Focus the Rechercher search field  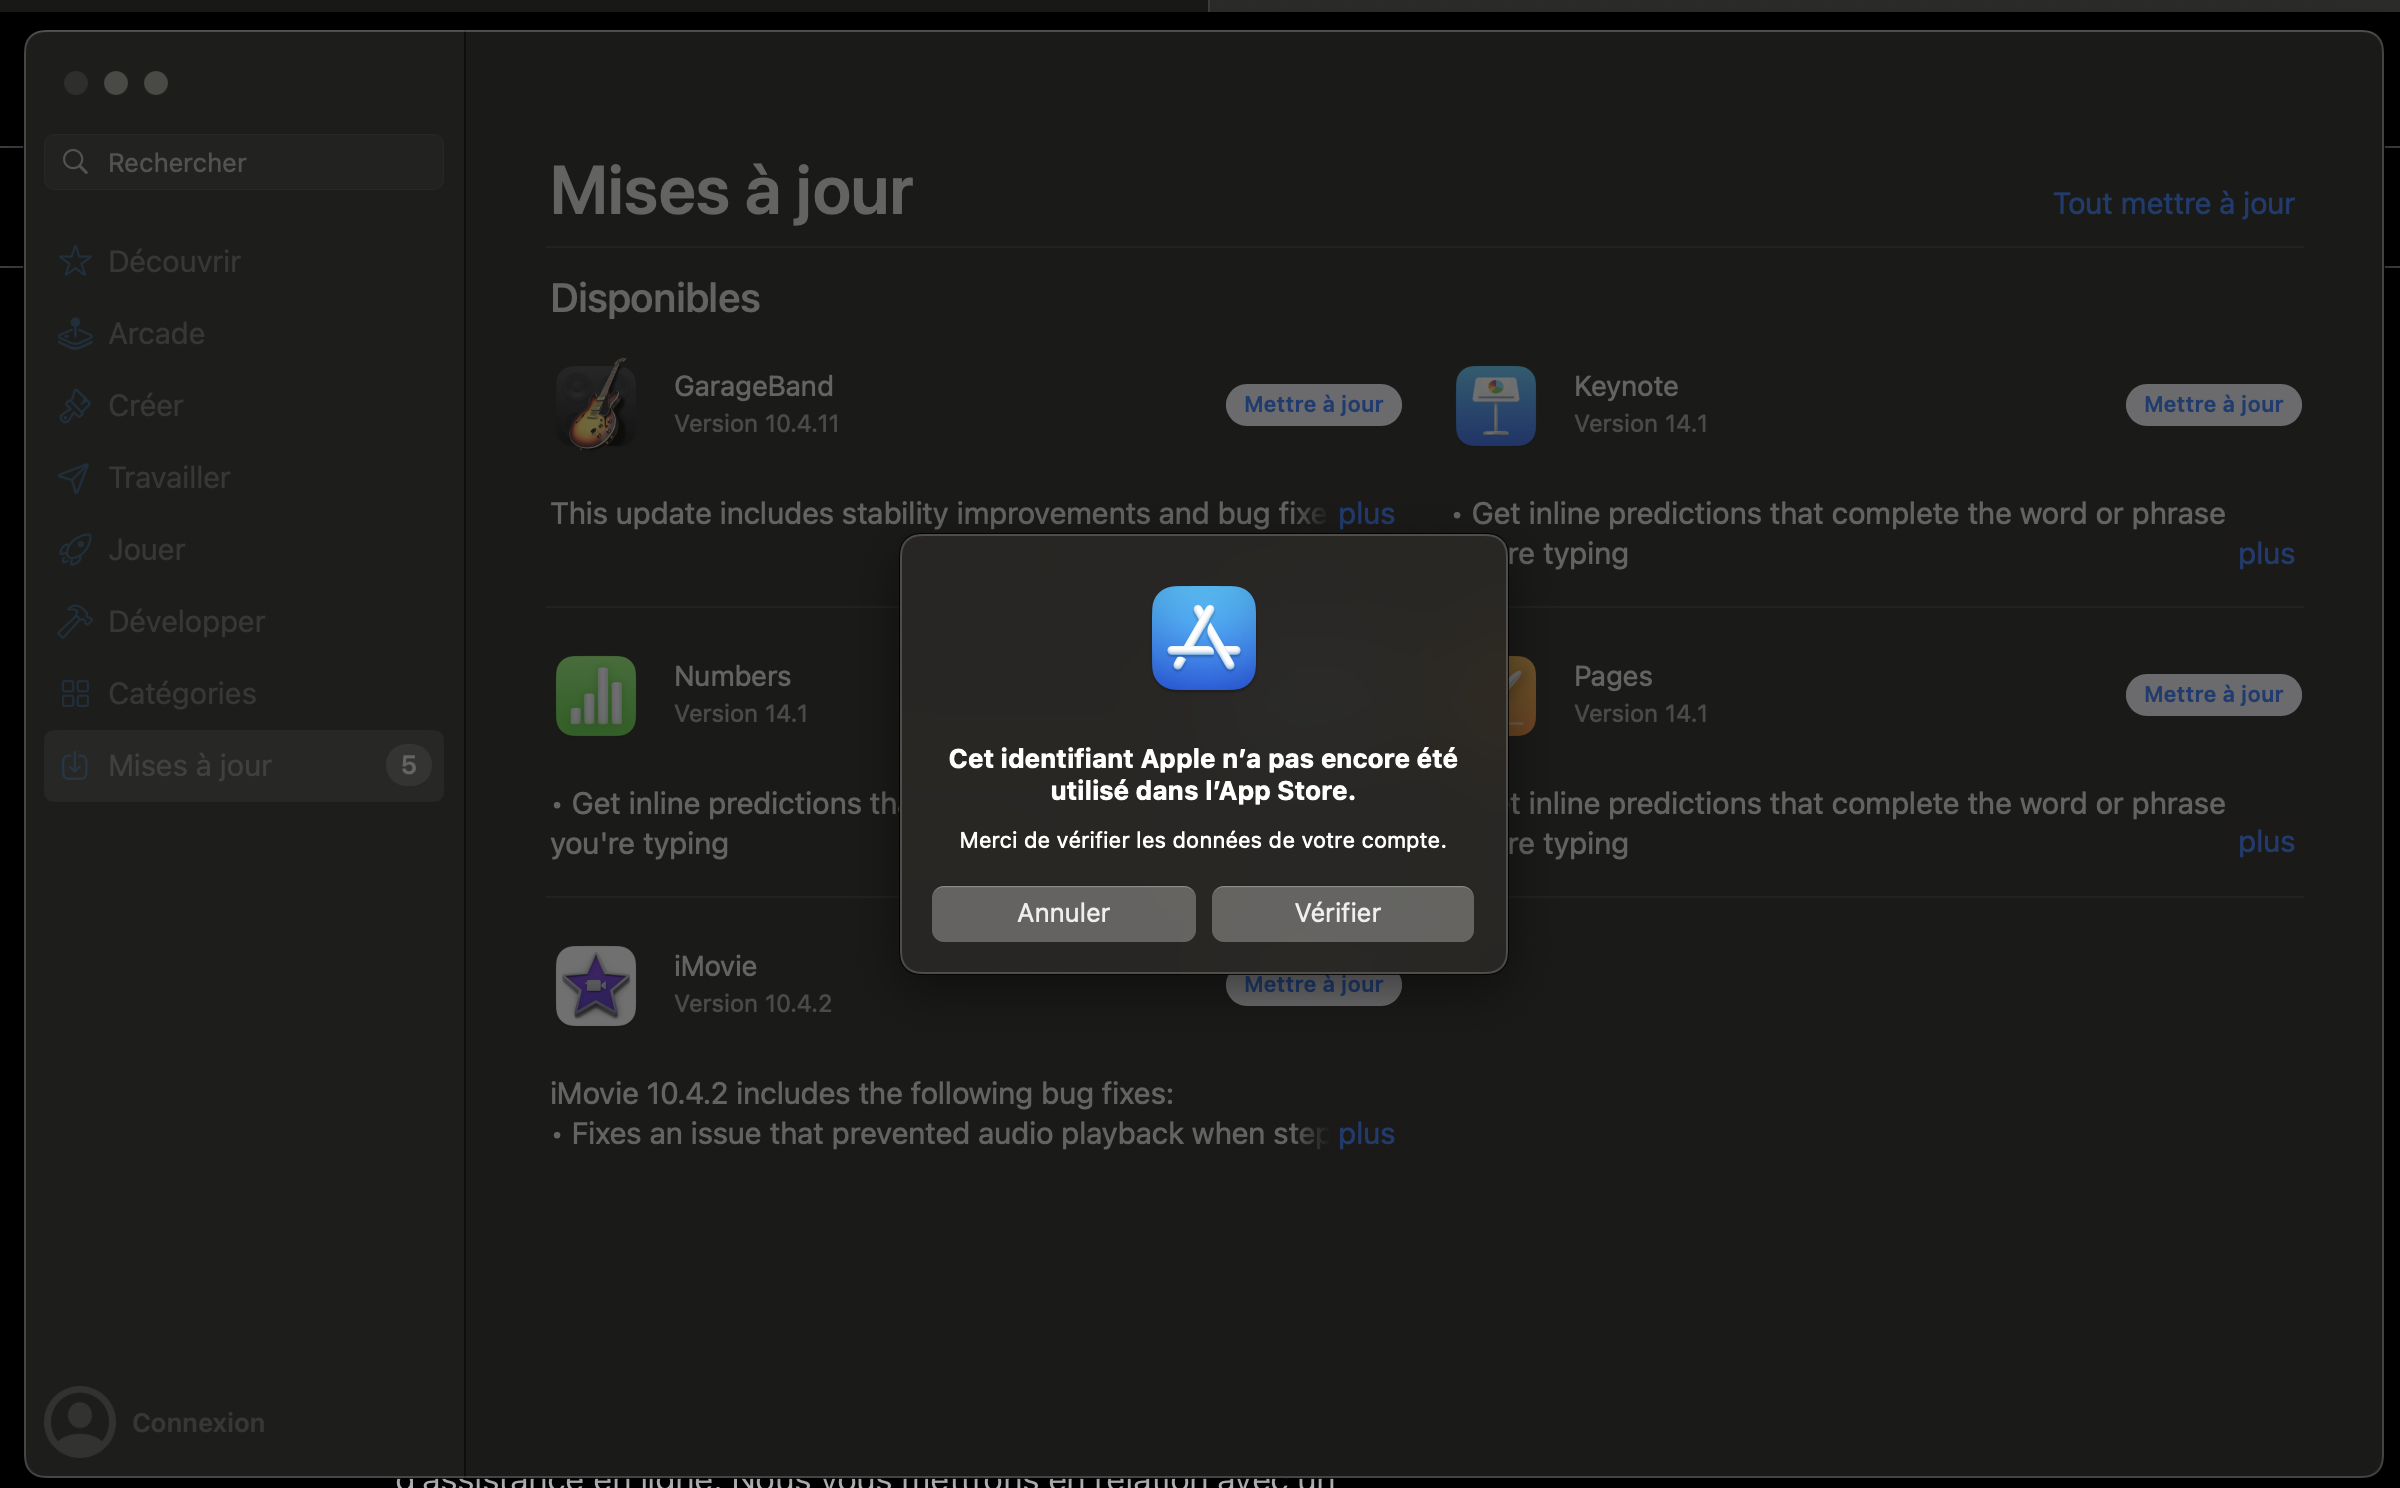pyautogui.click(x=260, y=162)
